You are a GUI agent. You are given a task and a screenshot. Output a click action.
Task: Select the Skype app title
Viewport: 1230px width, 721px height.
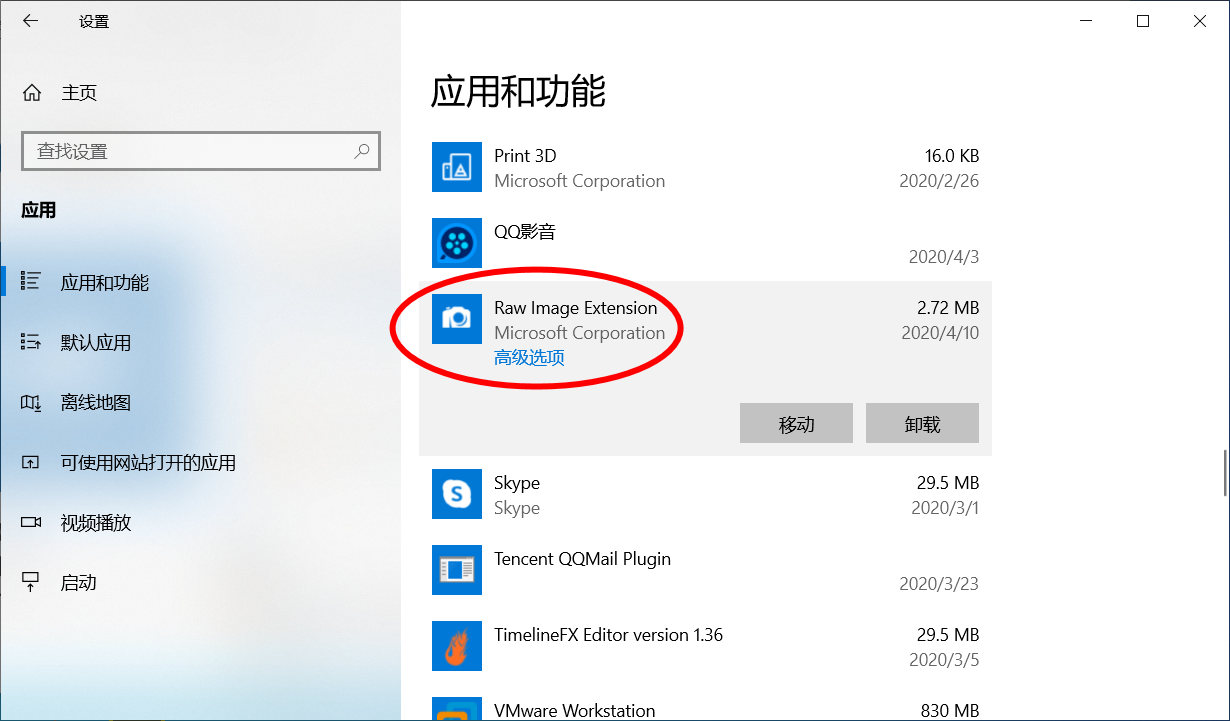pos(517,483)
